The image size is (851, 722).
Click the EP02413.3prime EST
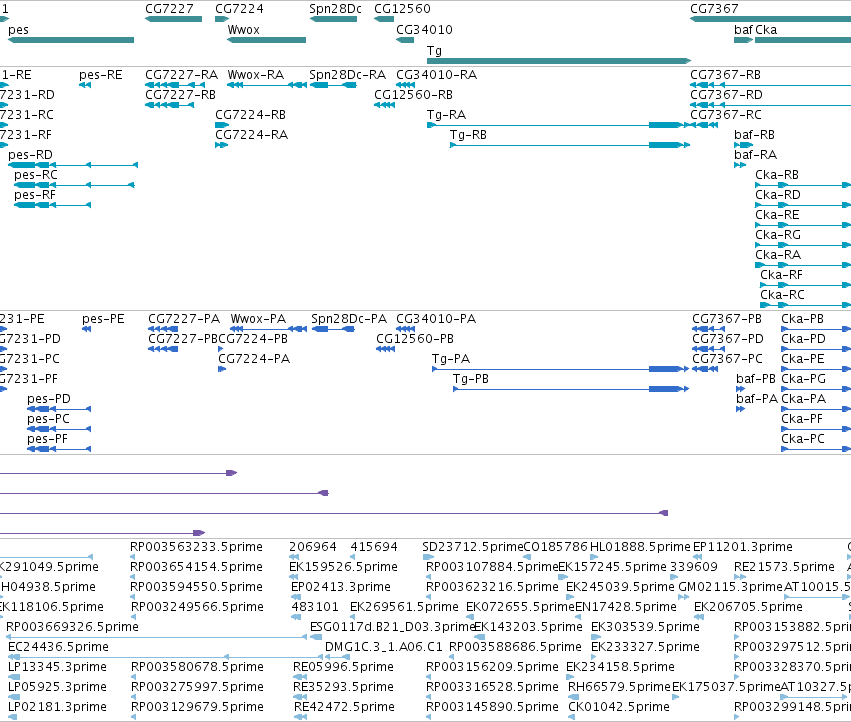point(296,597)
